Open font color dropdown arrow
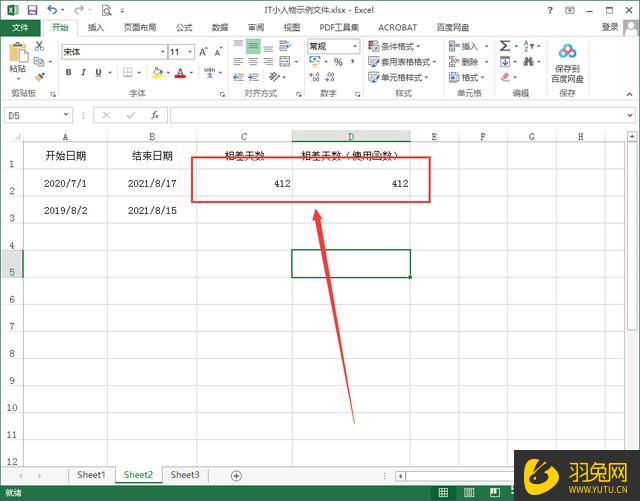Image resolution: width=640 pixels, height=501 pixels. tap(191, 73)
